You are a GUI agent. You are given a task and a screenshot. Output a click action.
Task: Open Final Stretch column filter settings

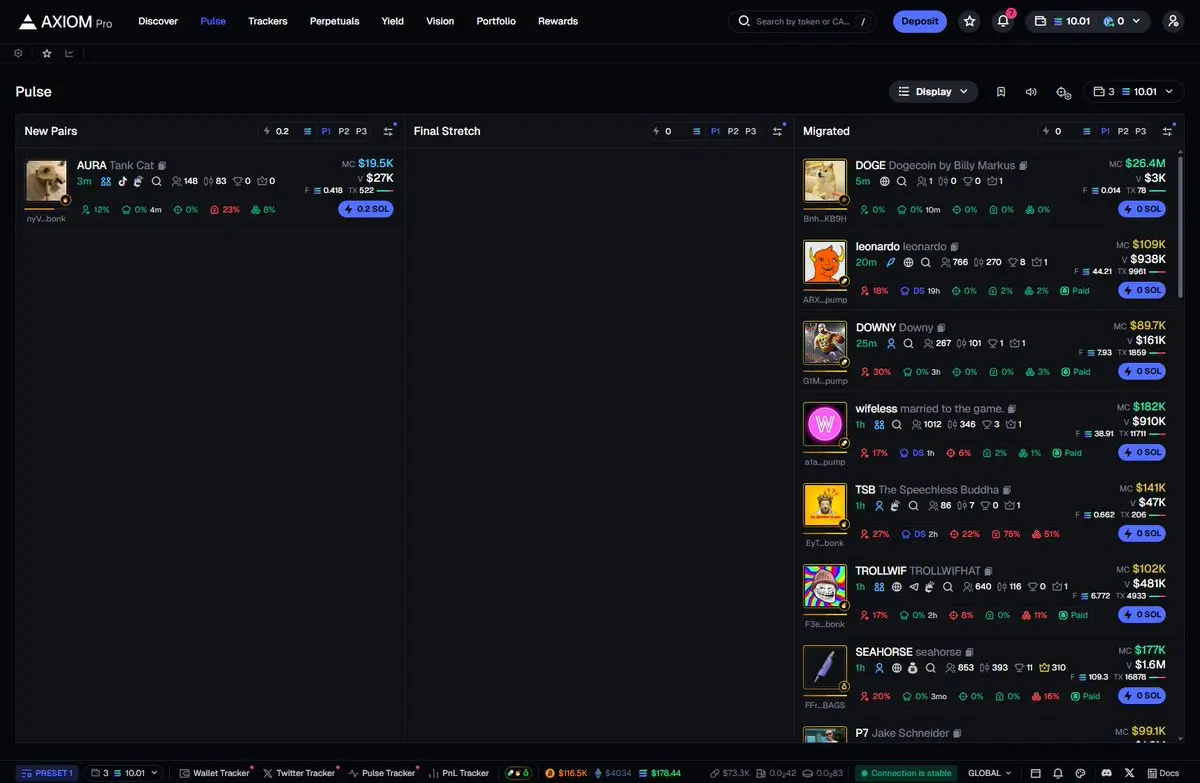point(777,131)
